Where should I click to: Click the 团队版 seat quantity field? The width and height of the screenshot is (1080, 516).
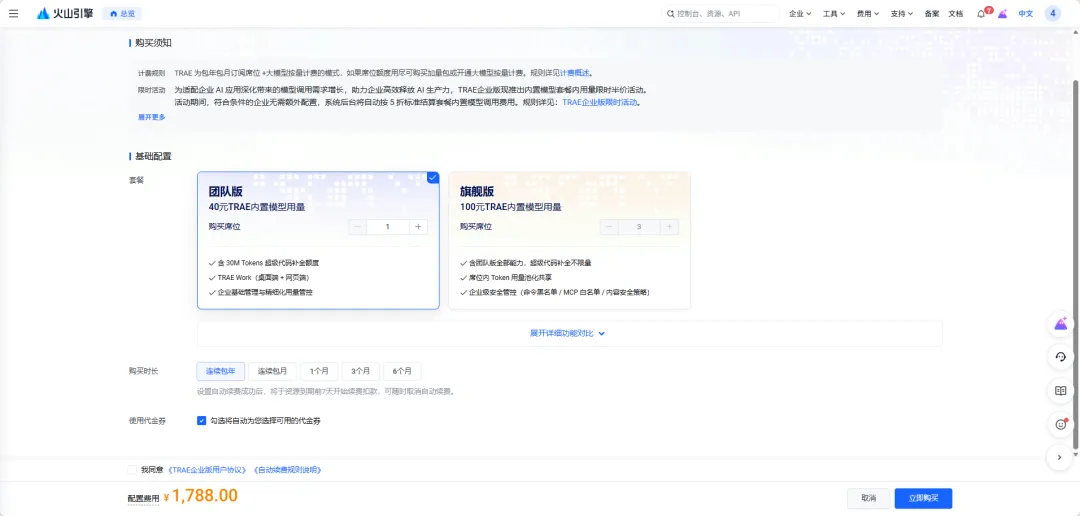[388, 227]
